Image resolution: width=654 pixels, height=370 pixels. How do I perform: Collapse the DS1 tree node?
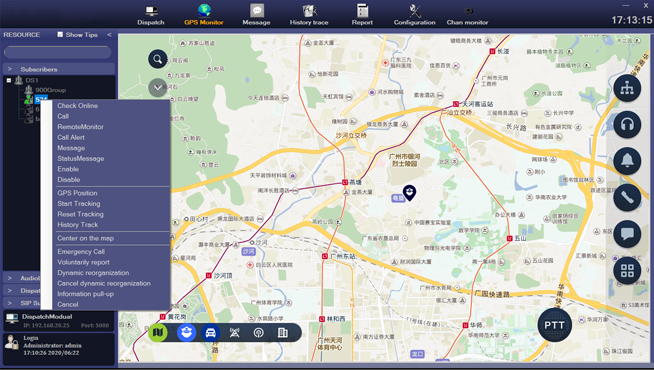click(x=9, y=80)
